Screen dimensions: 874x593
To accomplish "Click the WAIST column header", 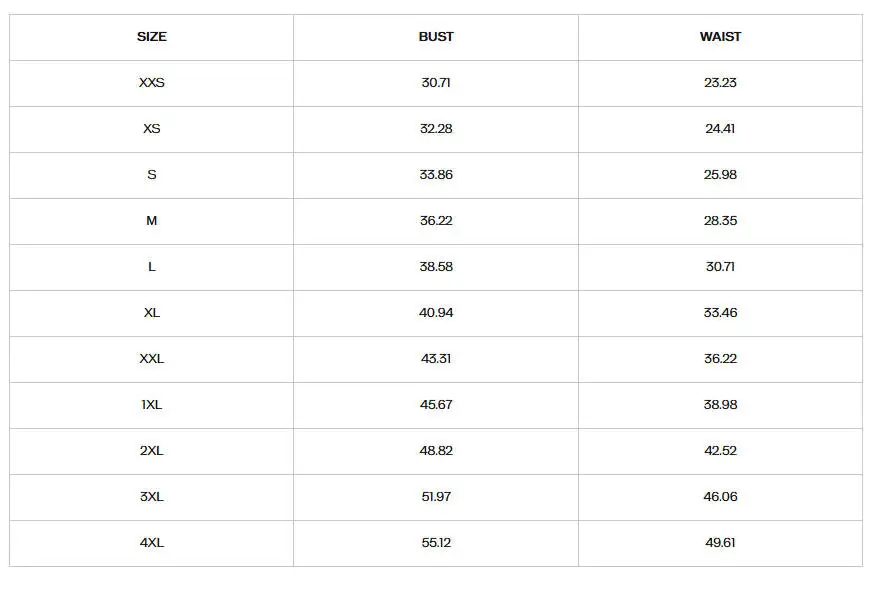I will coord(720,37).
